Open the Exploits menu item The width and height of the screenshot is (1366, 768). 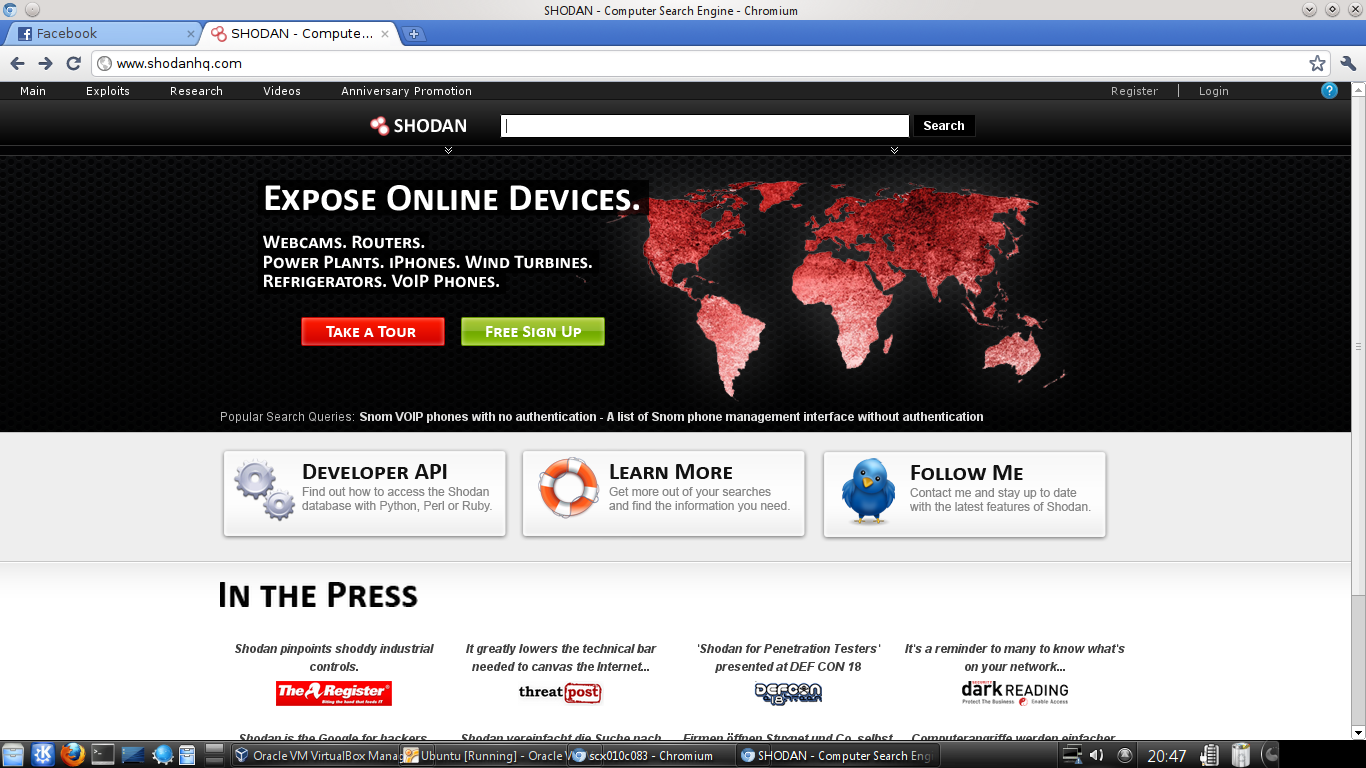[x=108, y=91]
